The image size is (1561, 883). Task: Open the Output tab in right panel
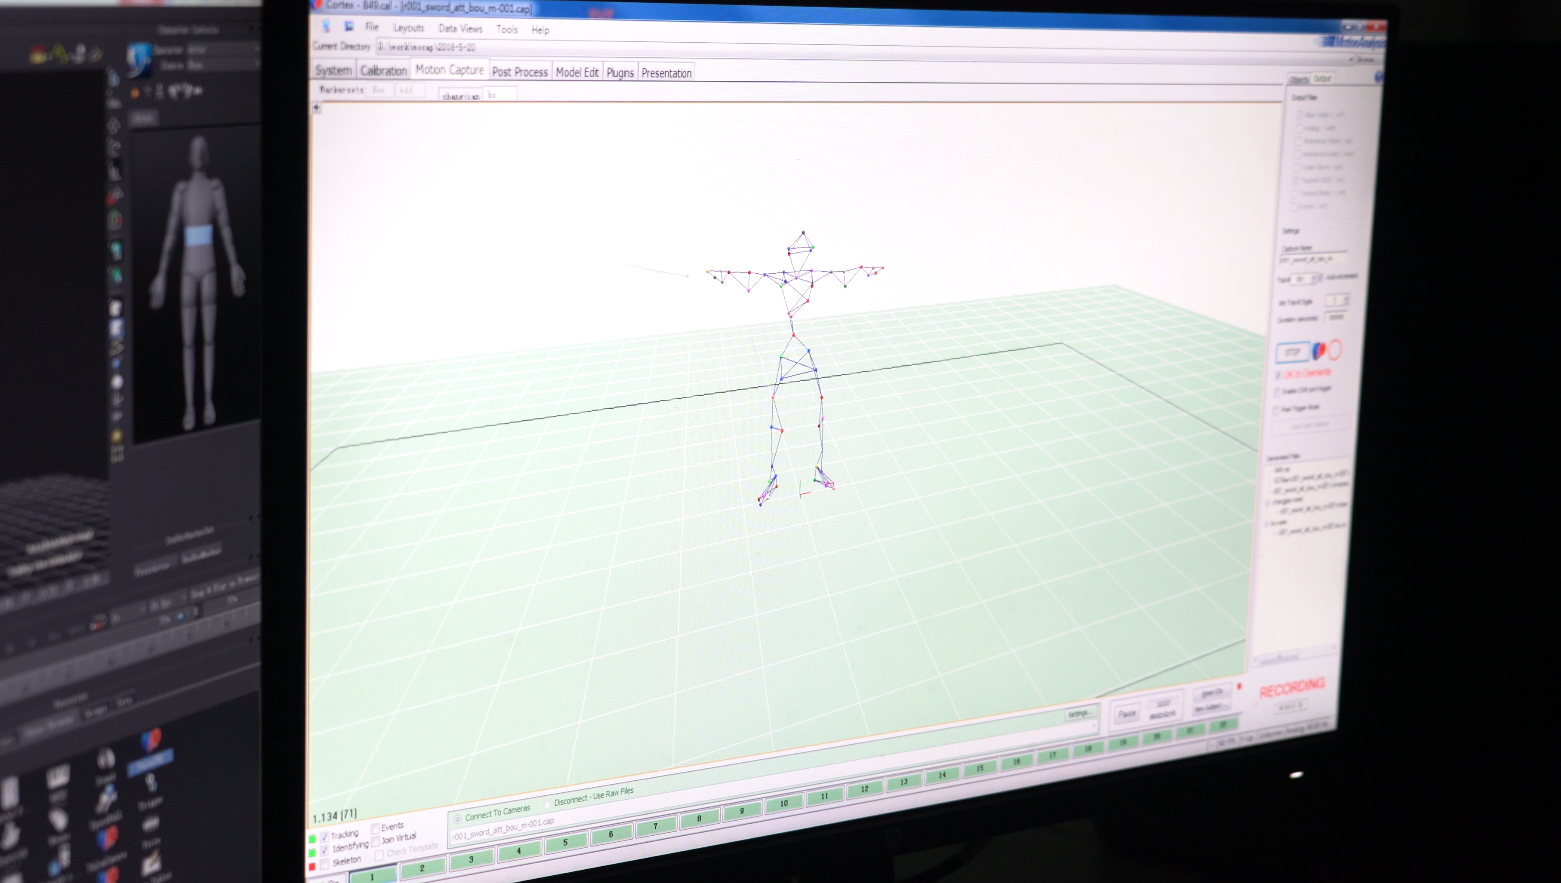tap(1322, 78)
